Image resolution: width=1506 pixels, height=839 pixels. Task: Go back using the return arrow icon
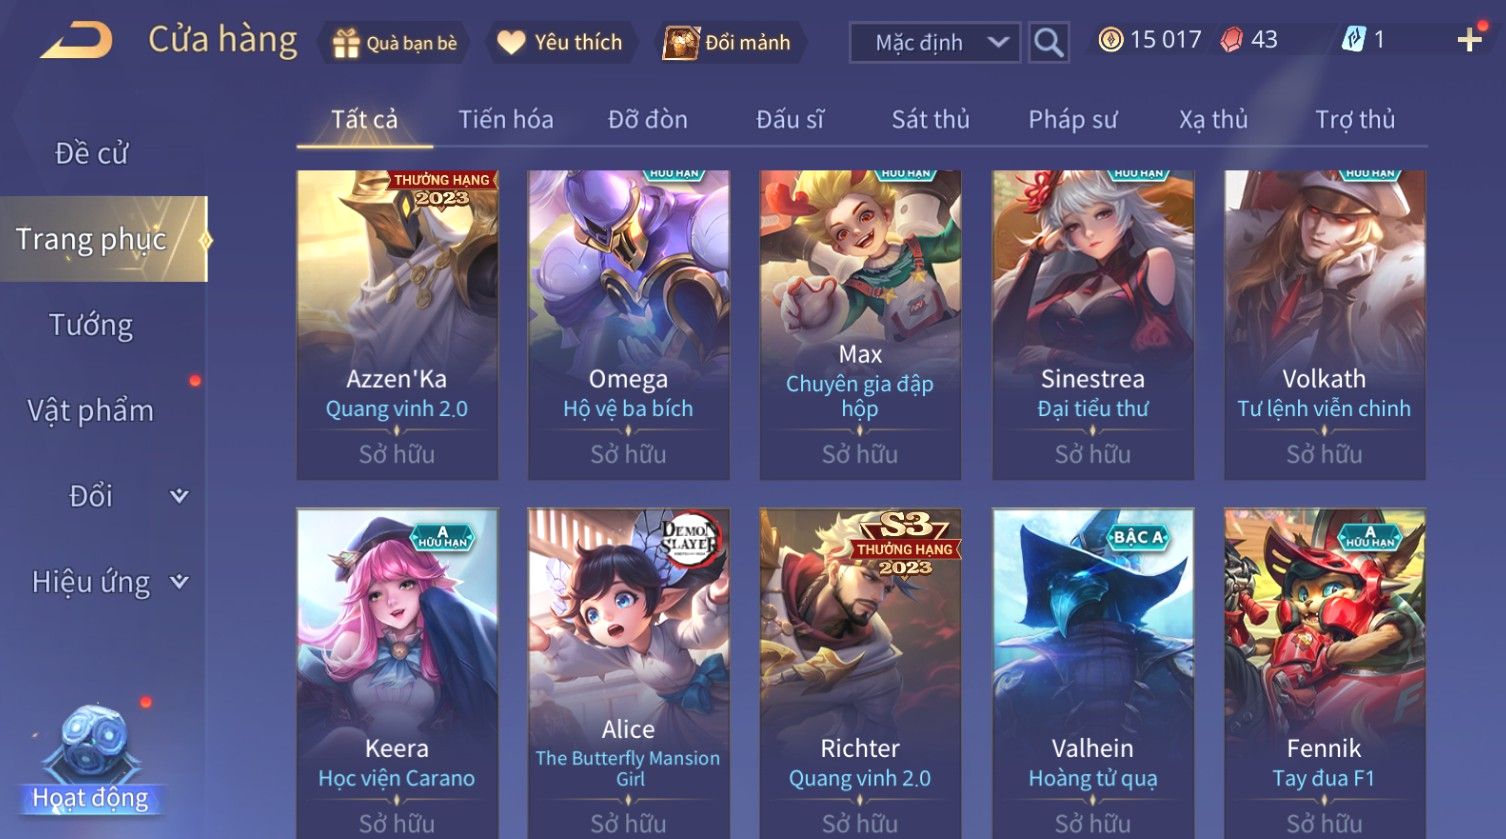(x=76, y=41)
